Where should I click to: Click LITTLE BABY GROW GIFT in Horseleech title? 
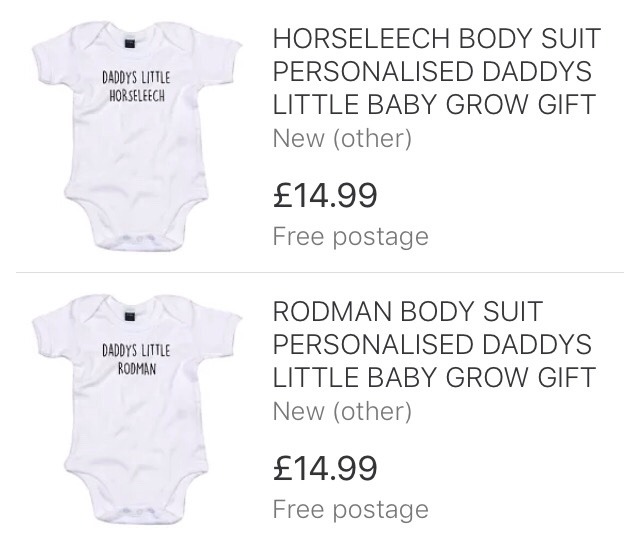point(434,105)
